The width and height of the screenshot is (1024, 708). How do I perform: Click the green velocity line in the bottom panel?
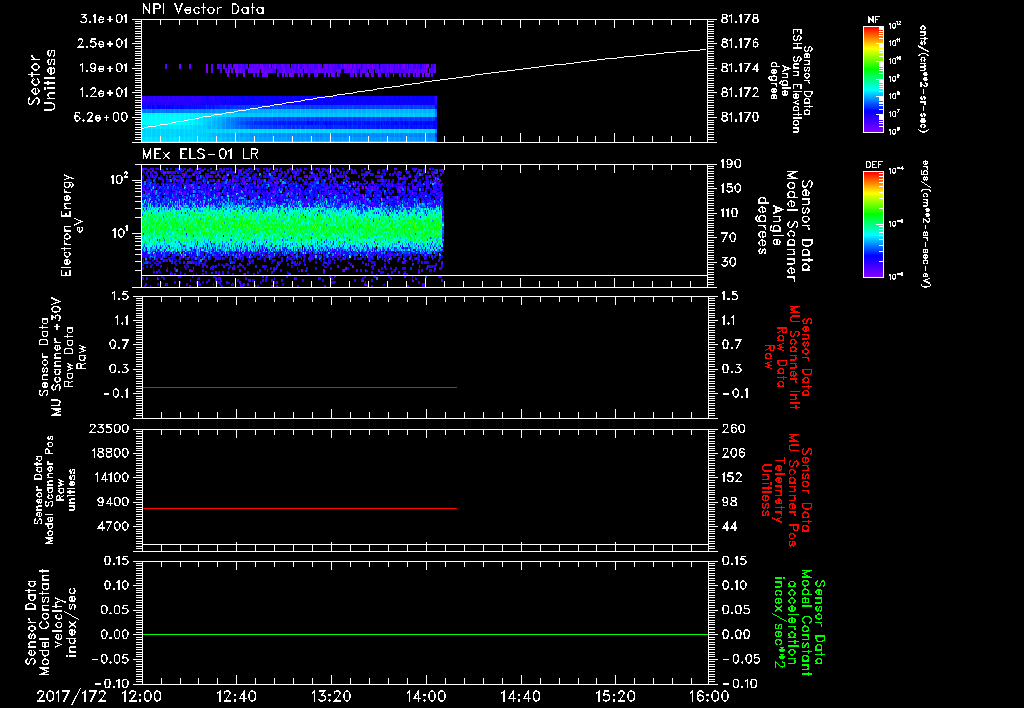click(425, 634)
